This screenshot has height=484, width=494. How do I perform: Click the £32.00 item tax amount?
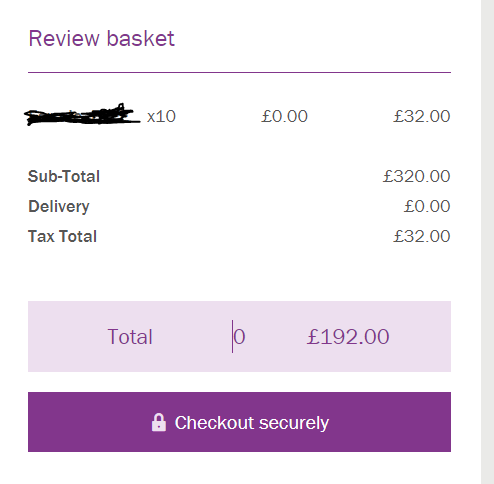point(422,116)
